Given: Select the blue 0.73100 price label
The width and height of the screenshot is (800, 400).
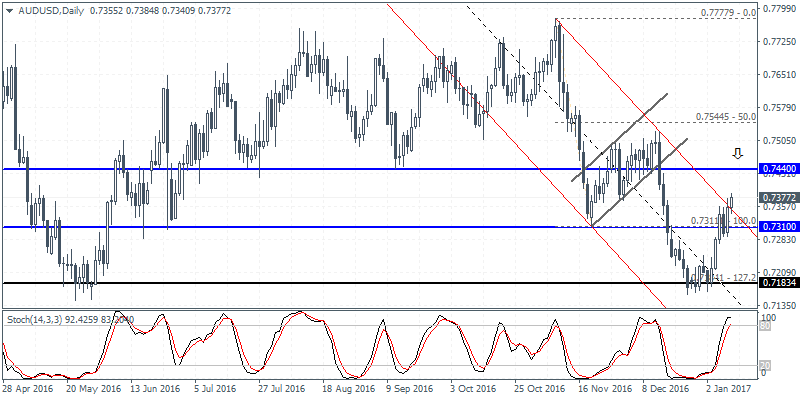Looking at the screenshot, I should [779, 227].
